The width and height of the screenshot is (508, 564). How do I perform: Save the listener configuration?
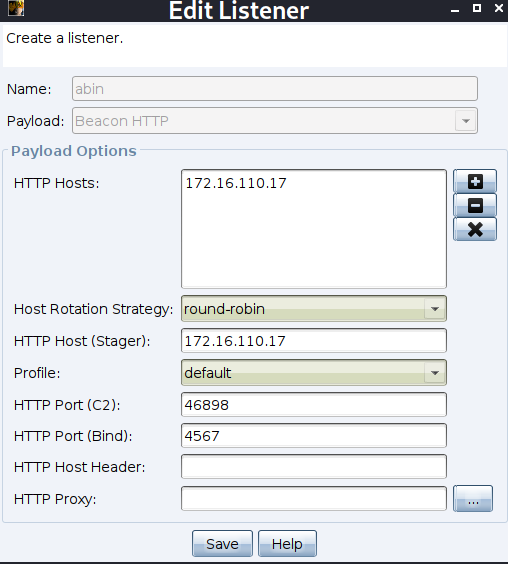222,543
